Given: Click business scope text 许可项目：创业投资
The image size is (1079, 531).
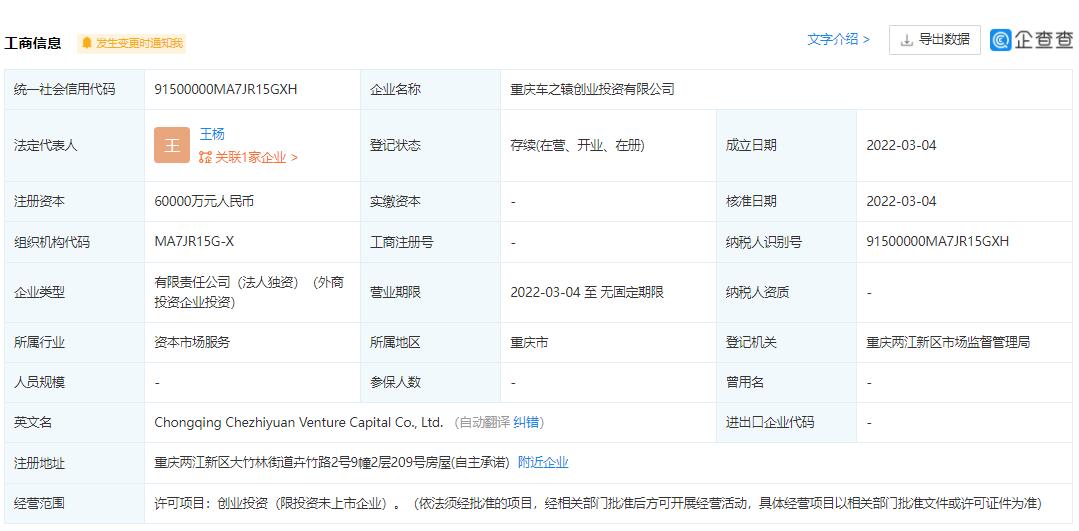Looking at the screenshot, I should (x=599, y=503).
